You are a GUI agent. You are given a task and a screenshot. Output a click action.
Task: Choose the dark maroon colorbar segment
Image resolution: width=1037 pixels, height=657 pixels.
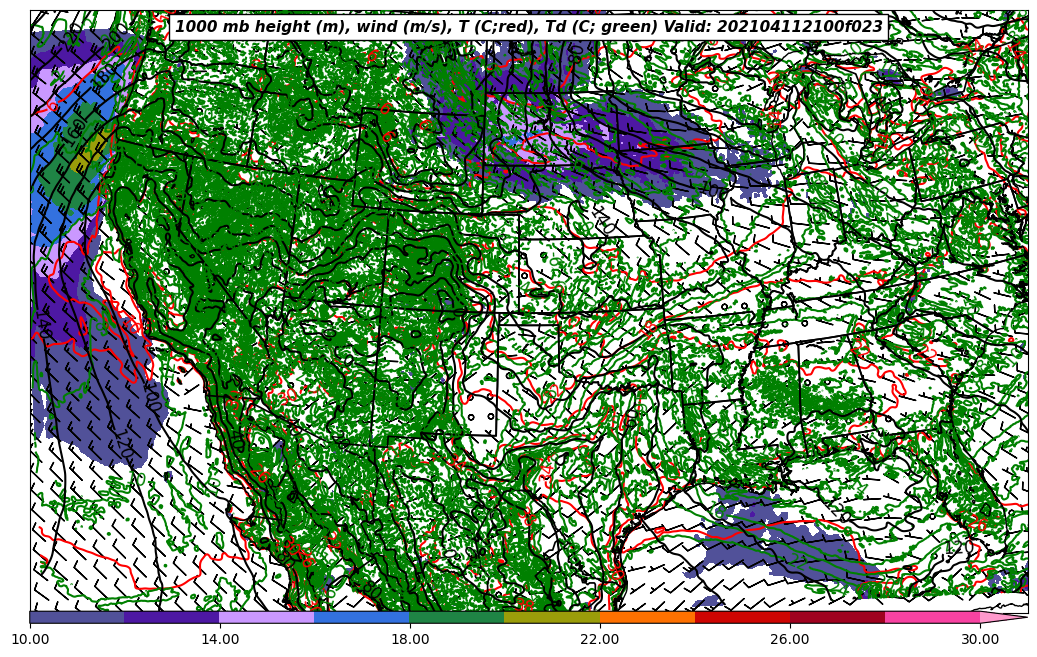[837, 618]
